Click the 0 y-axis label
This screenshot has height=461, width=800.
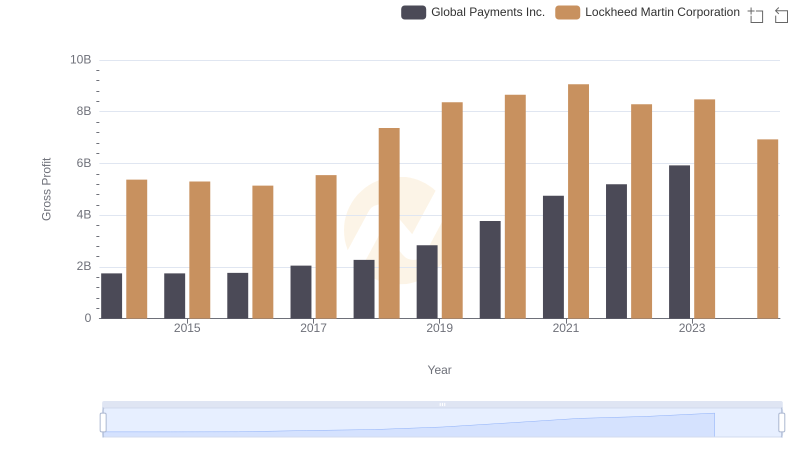88,318
